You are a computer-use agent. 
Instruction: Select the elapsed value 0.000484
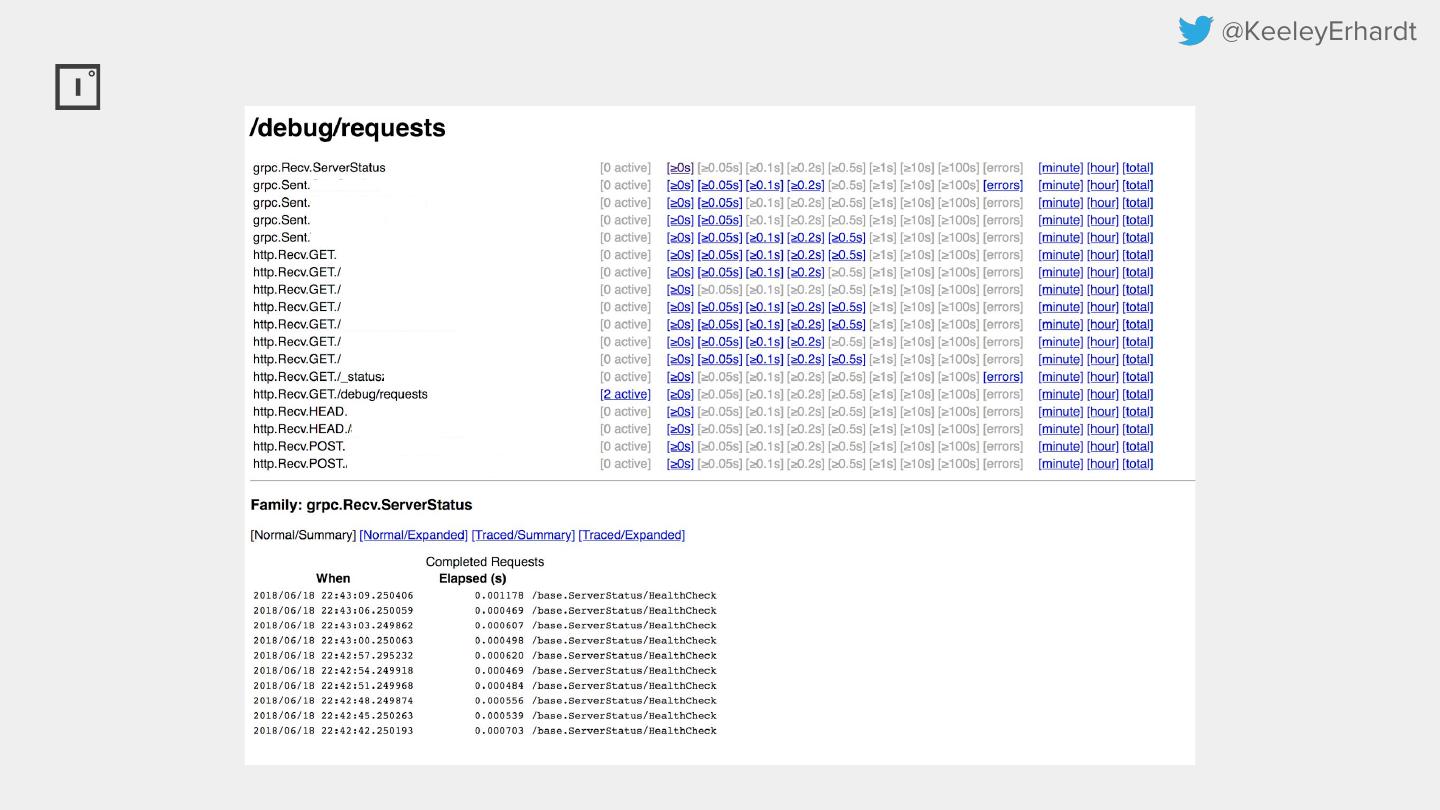coord(499,686)
